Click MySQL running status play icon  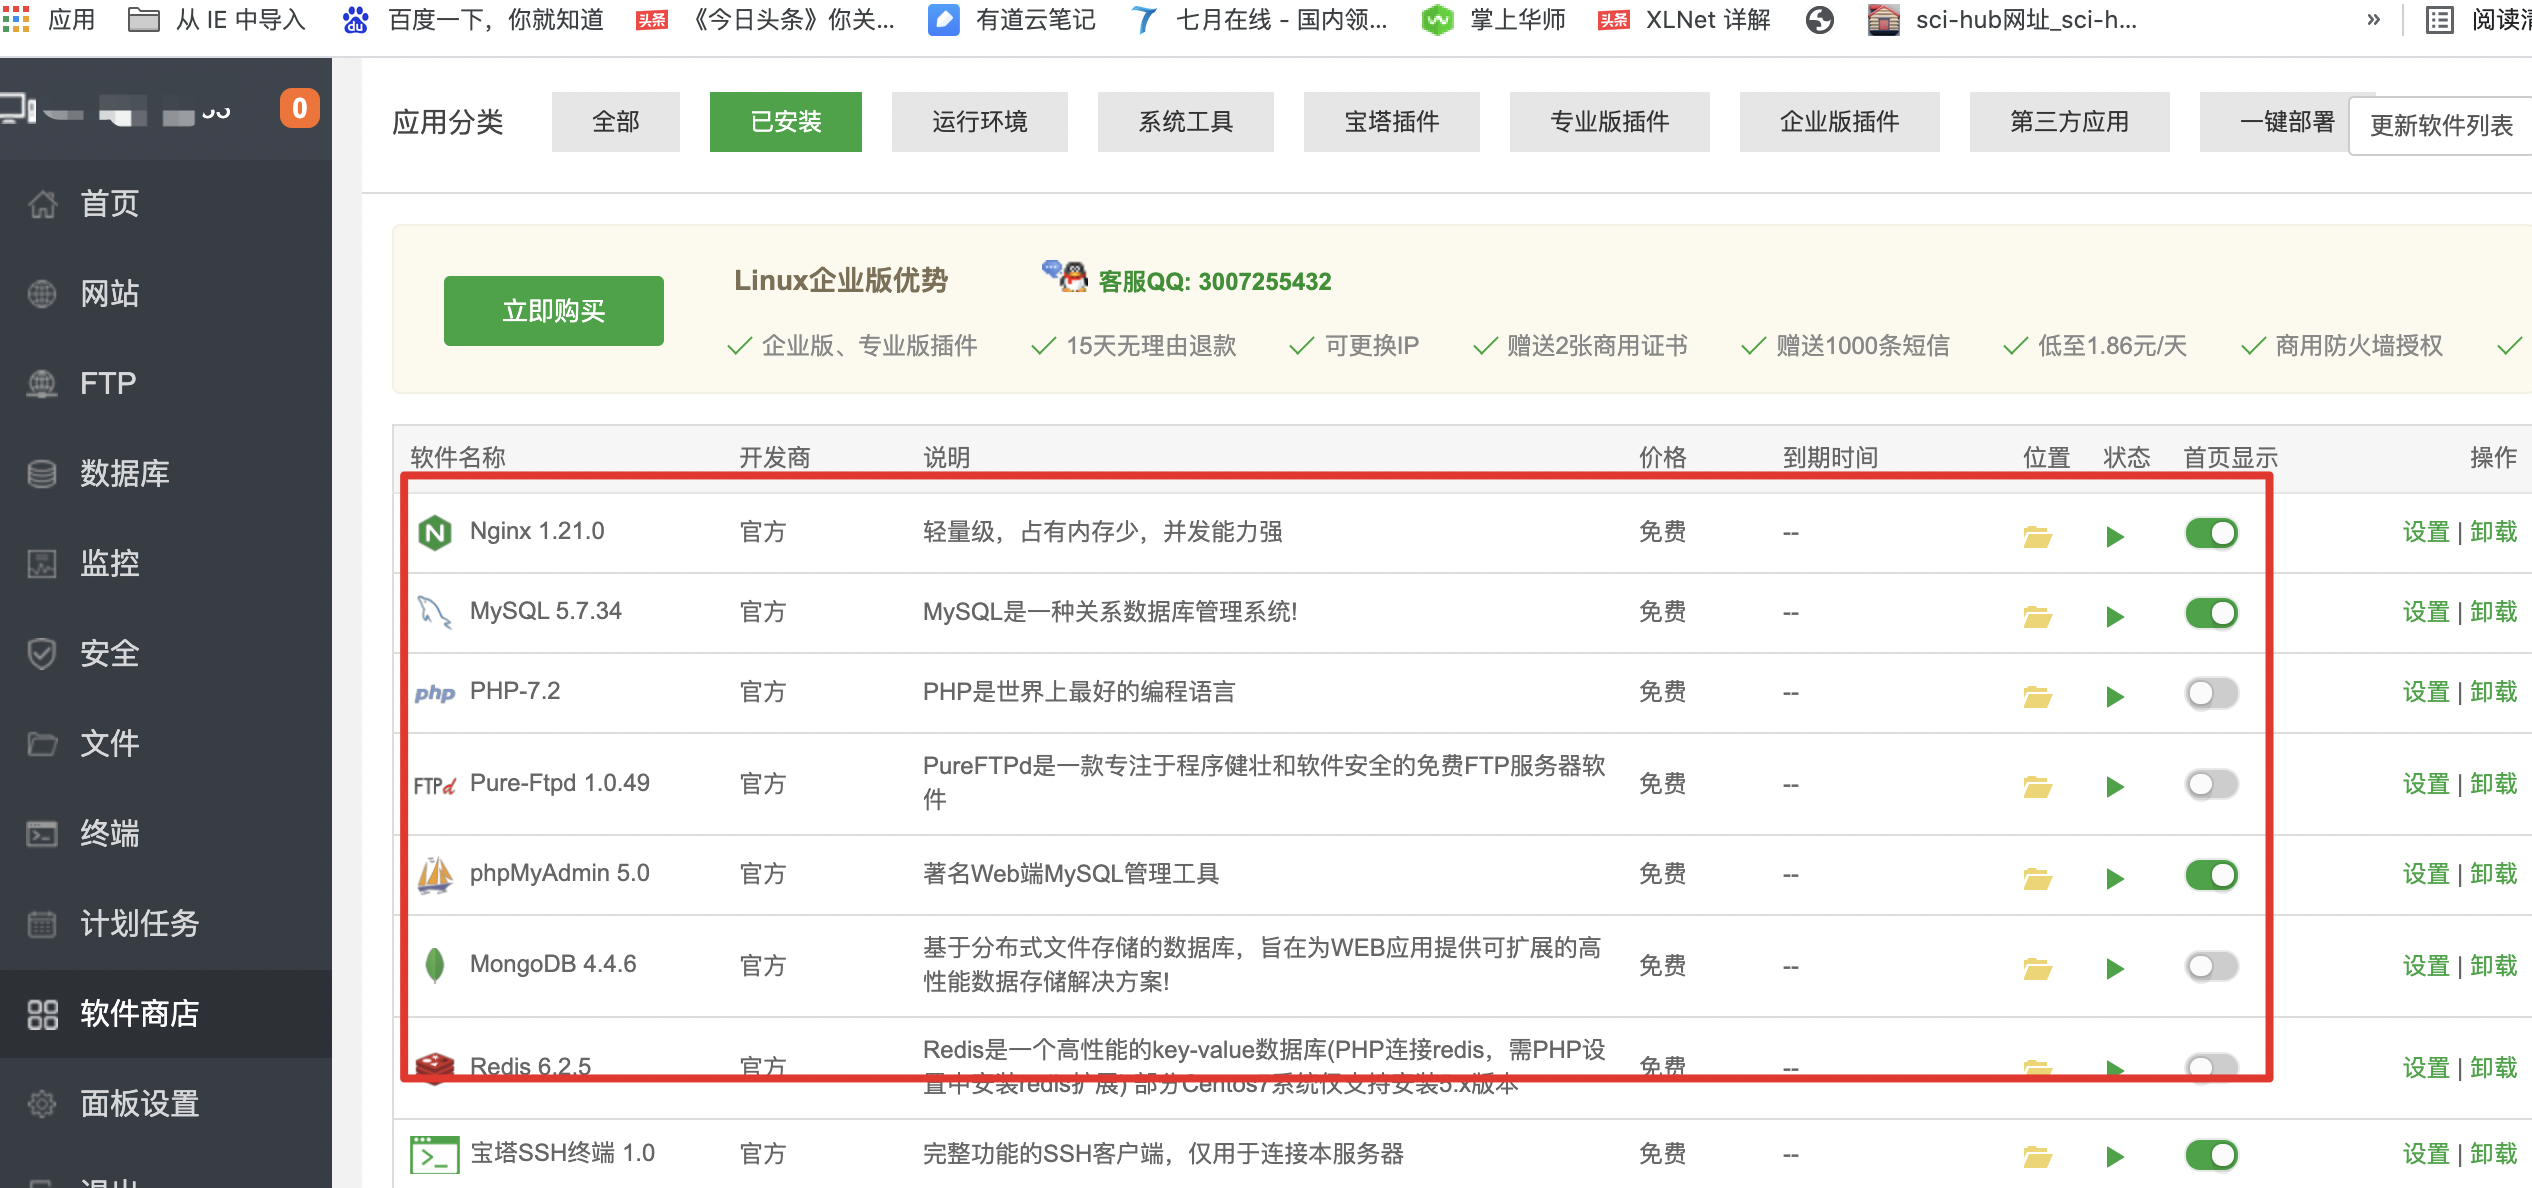[x=2114, y=616]
